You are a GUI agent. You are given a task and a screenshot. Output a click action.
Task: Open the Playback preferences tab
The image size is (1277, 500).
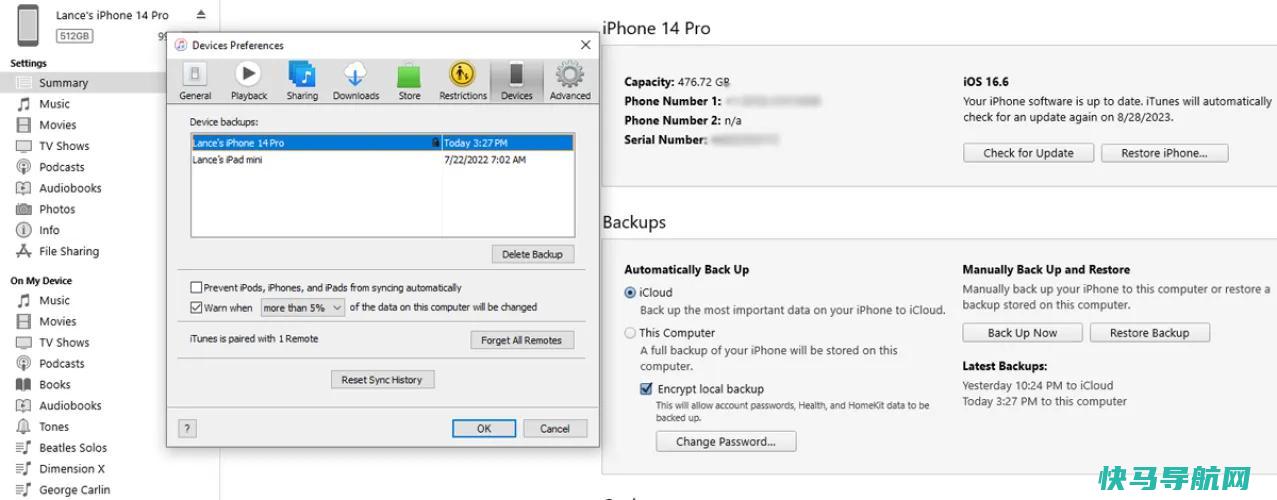tap(248, 81)
